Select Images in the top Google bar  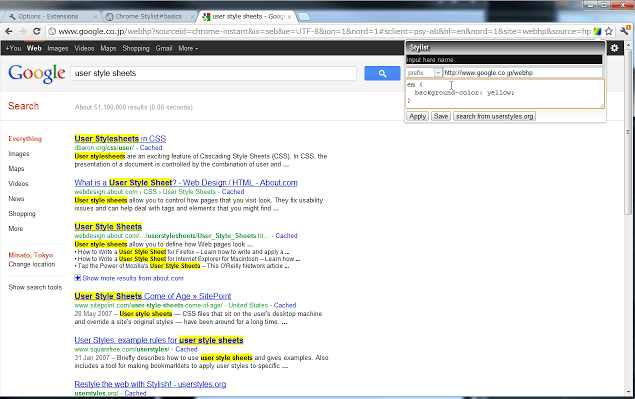tap(58, 48)
